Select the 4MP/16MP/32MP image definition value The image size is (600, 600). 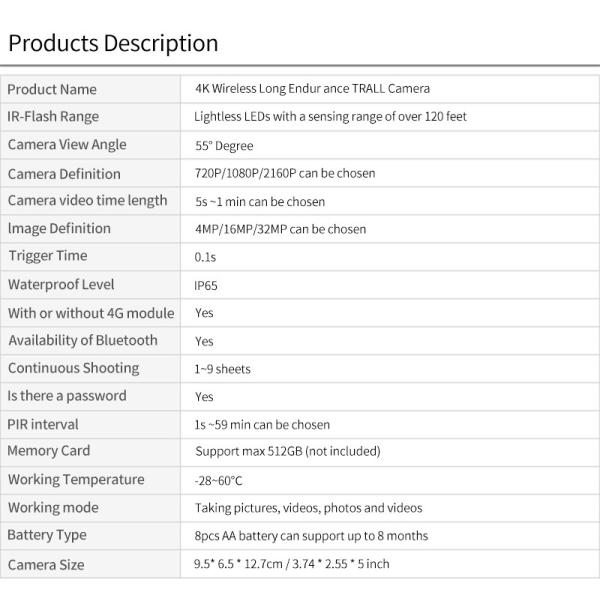pos(280,229)
